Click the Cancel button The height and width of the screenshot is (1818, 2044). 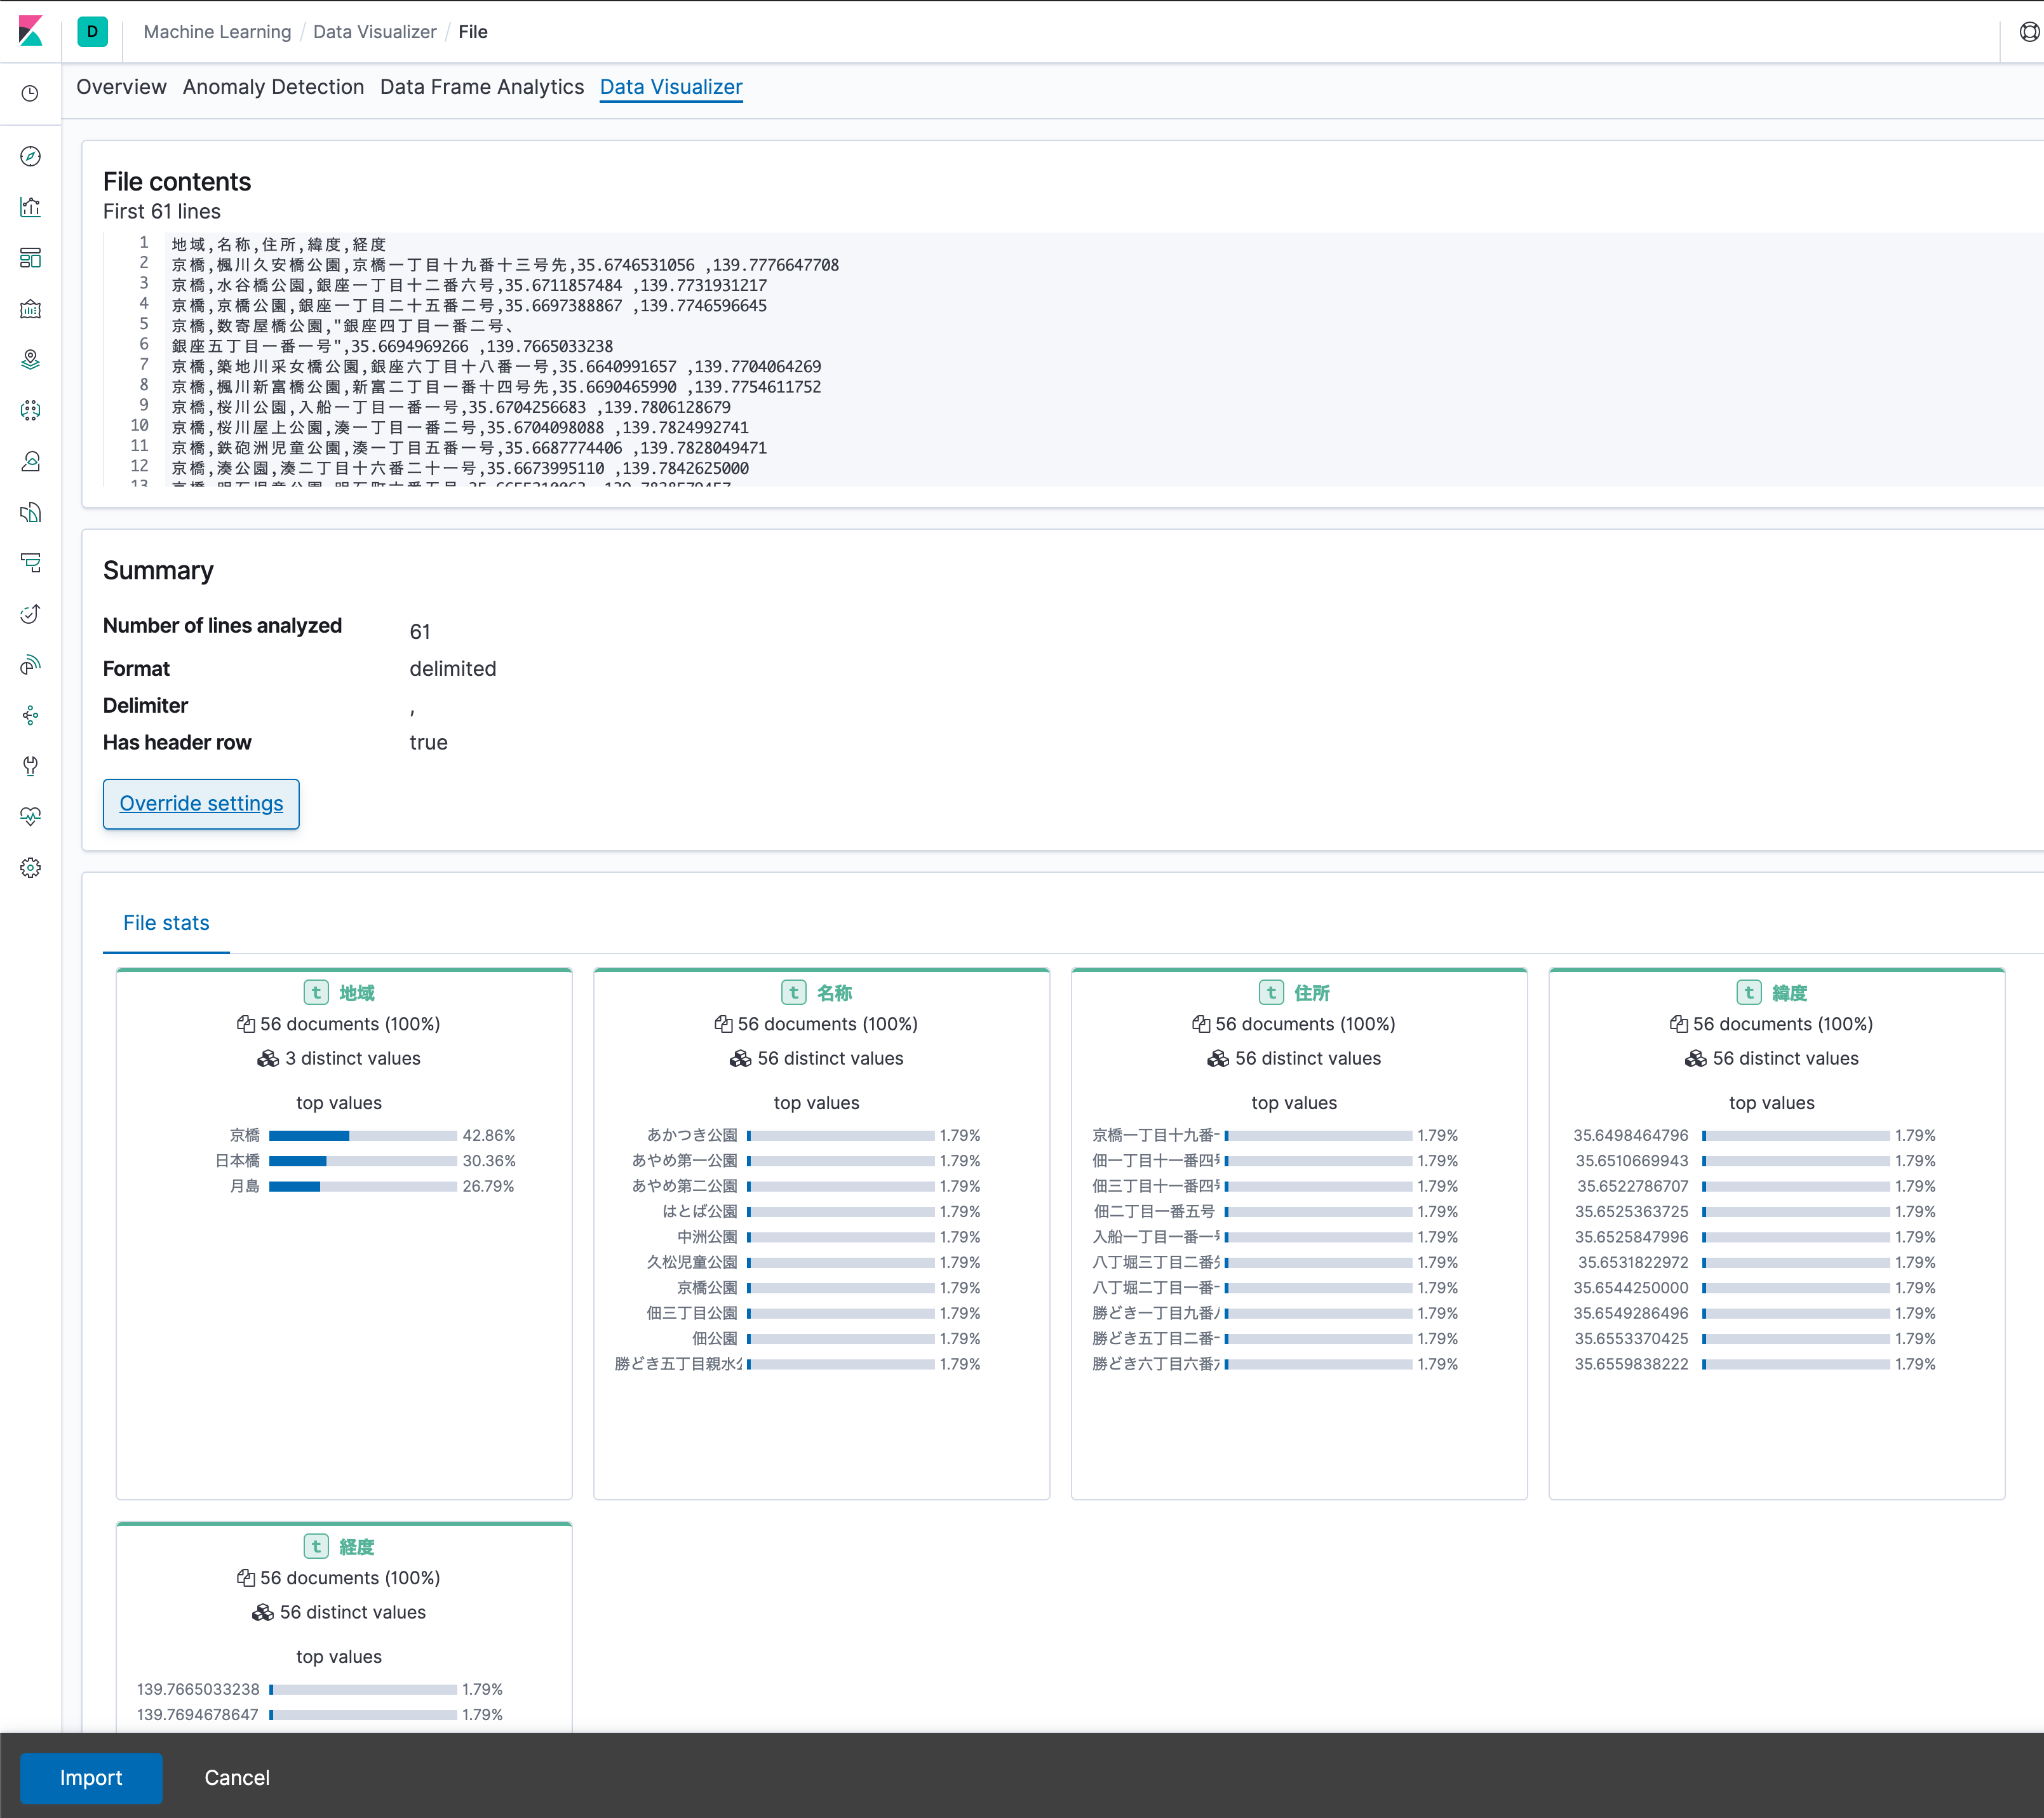237,1777
